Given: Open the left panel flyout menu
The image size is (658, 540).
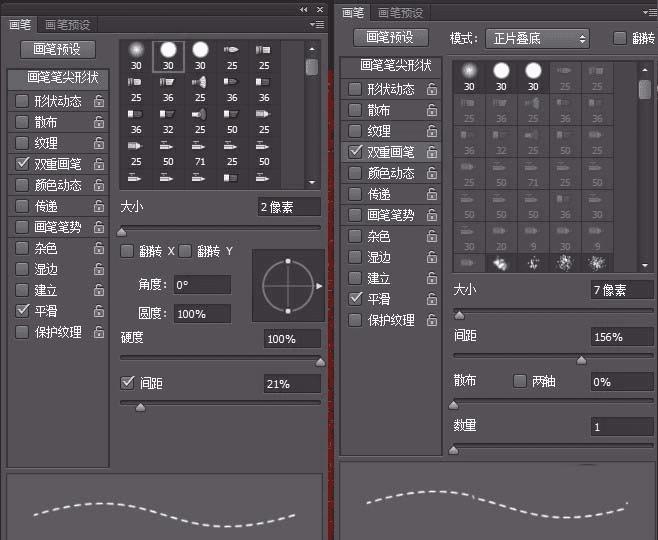Looking at the screenshot, I should coord(317,25).
